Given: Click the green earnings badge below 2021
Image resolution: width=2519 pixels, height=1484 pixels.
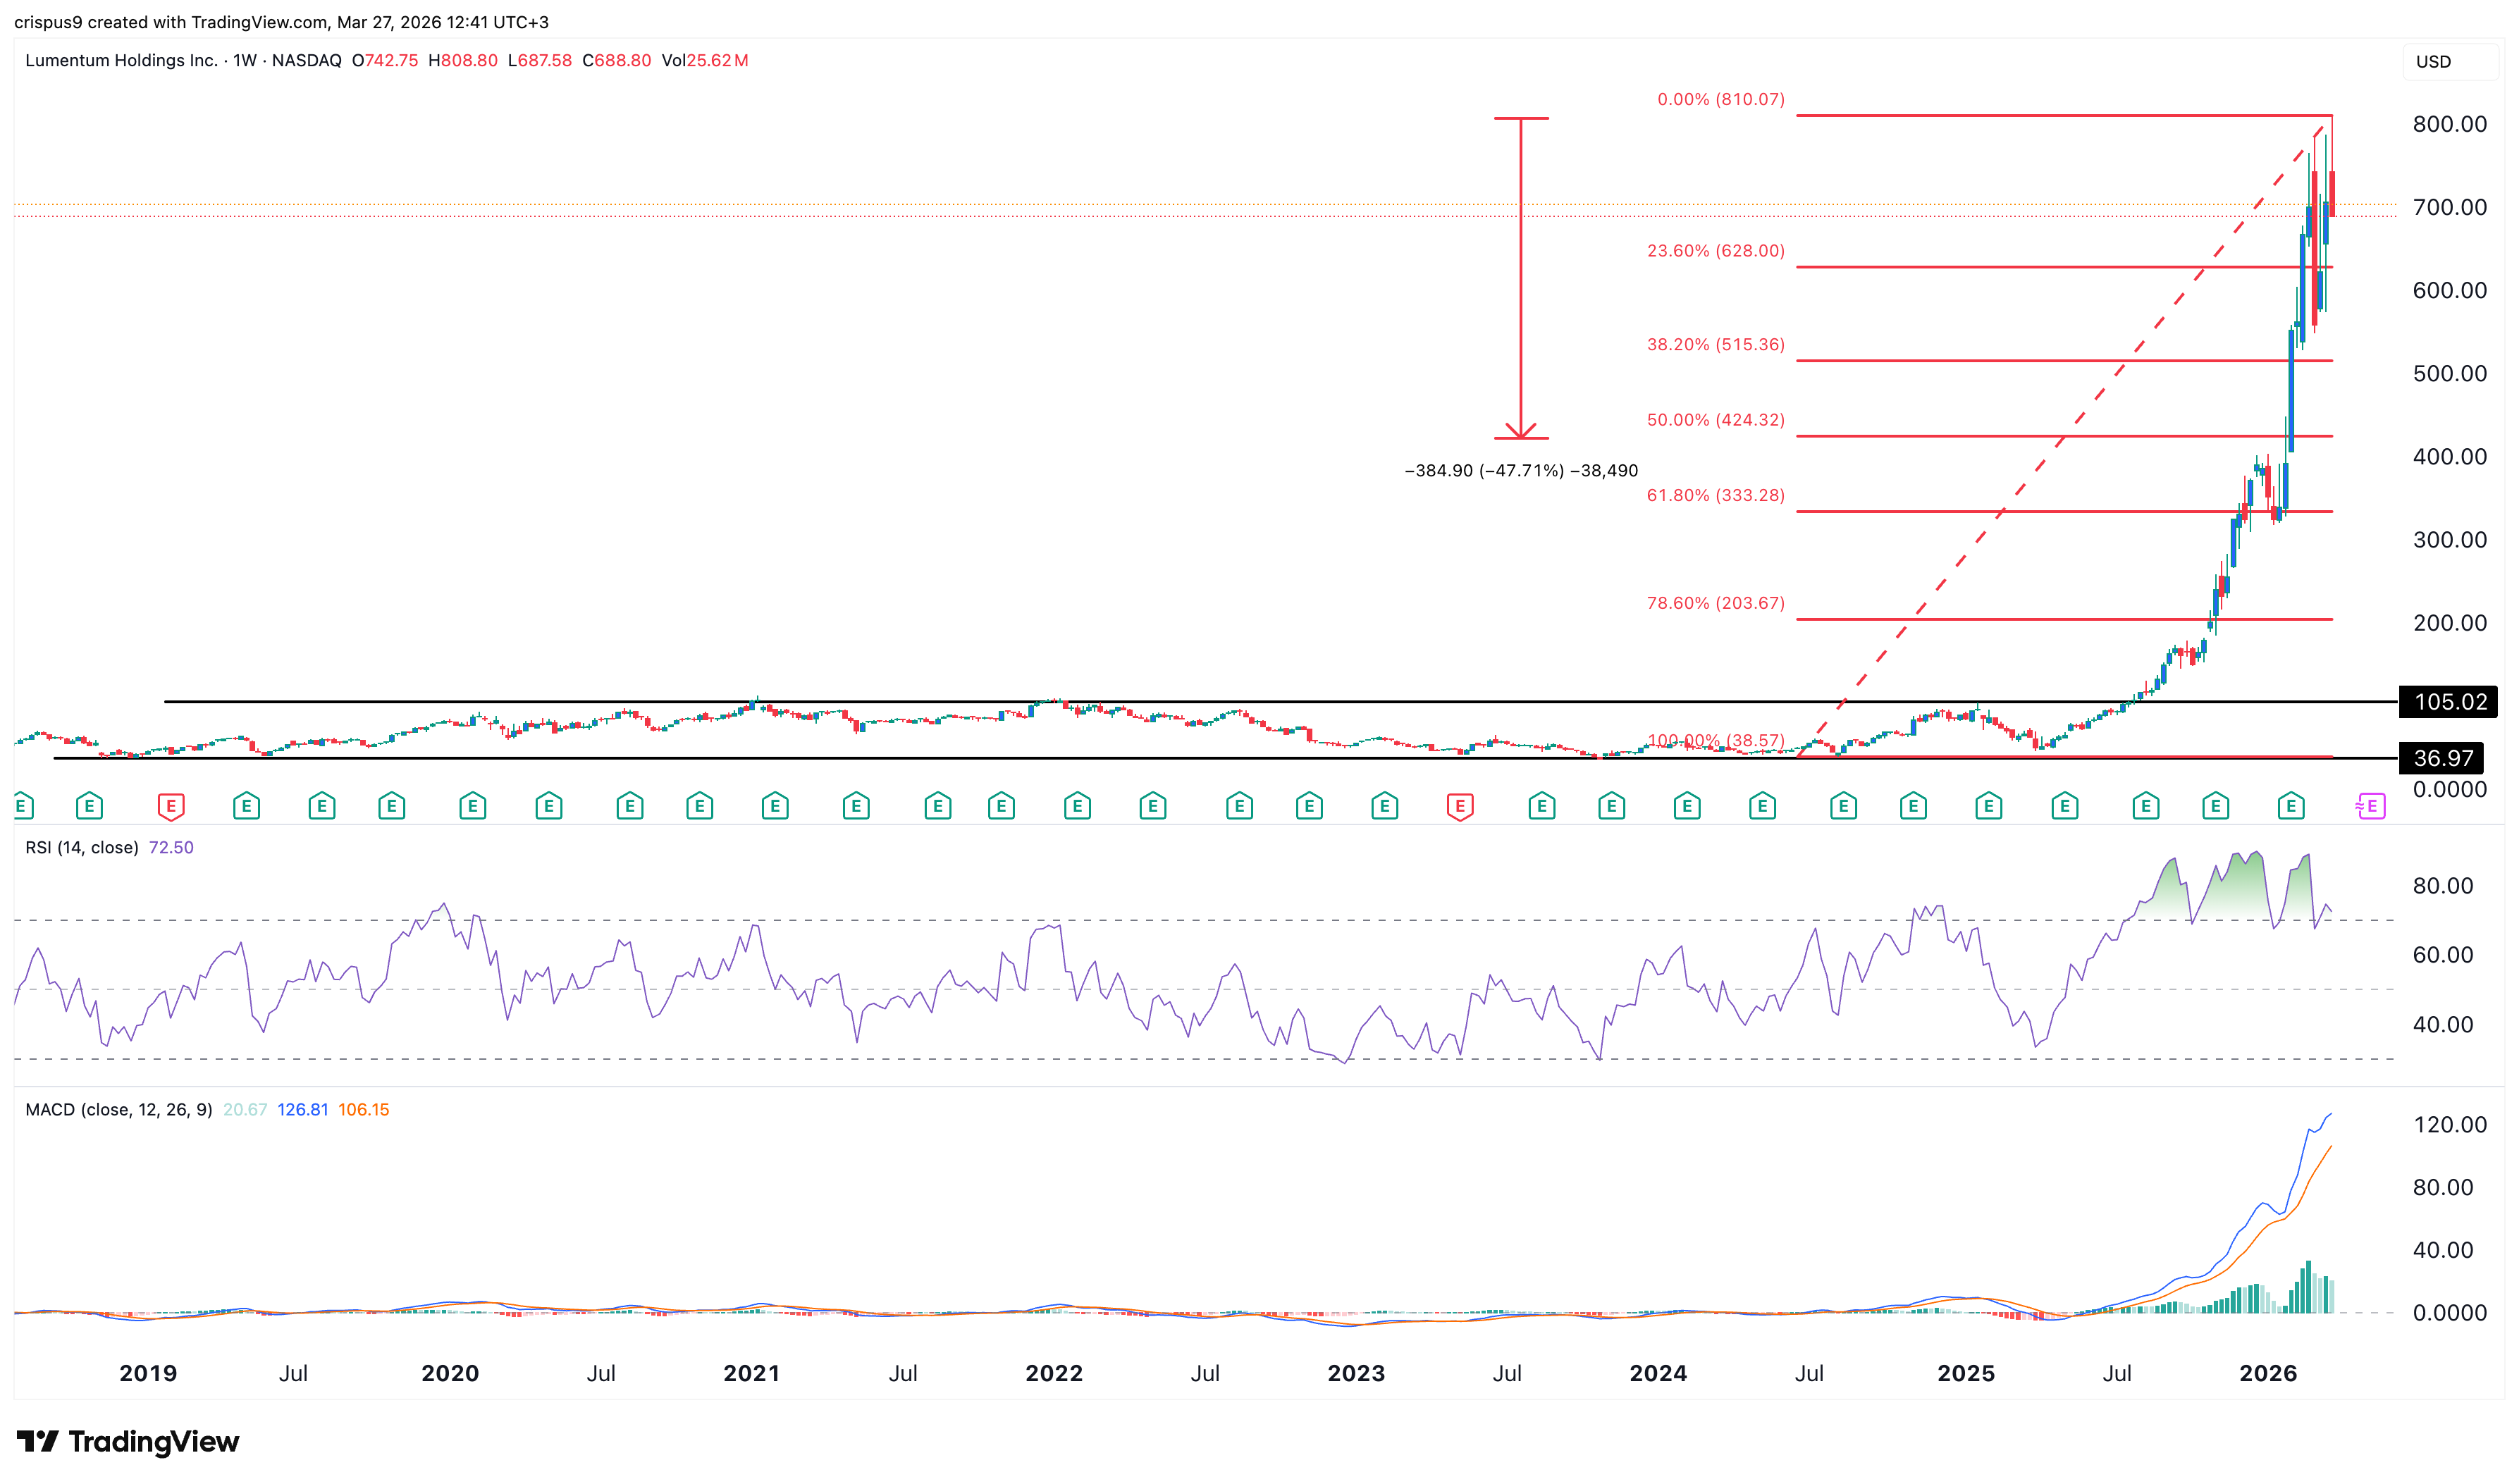Looking at the screenshot, I should [774, 806].
